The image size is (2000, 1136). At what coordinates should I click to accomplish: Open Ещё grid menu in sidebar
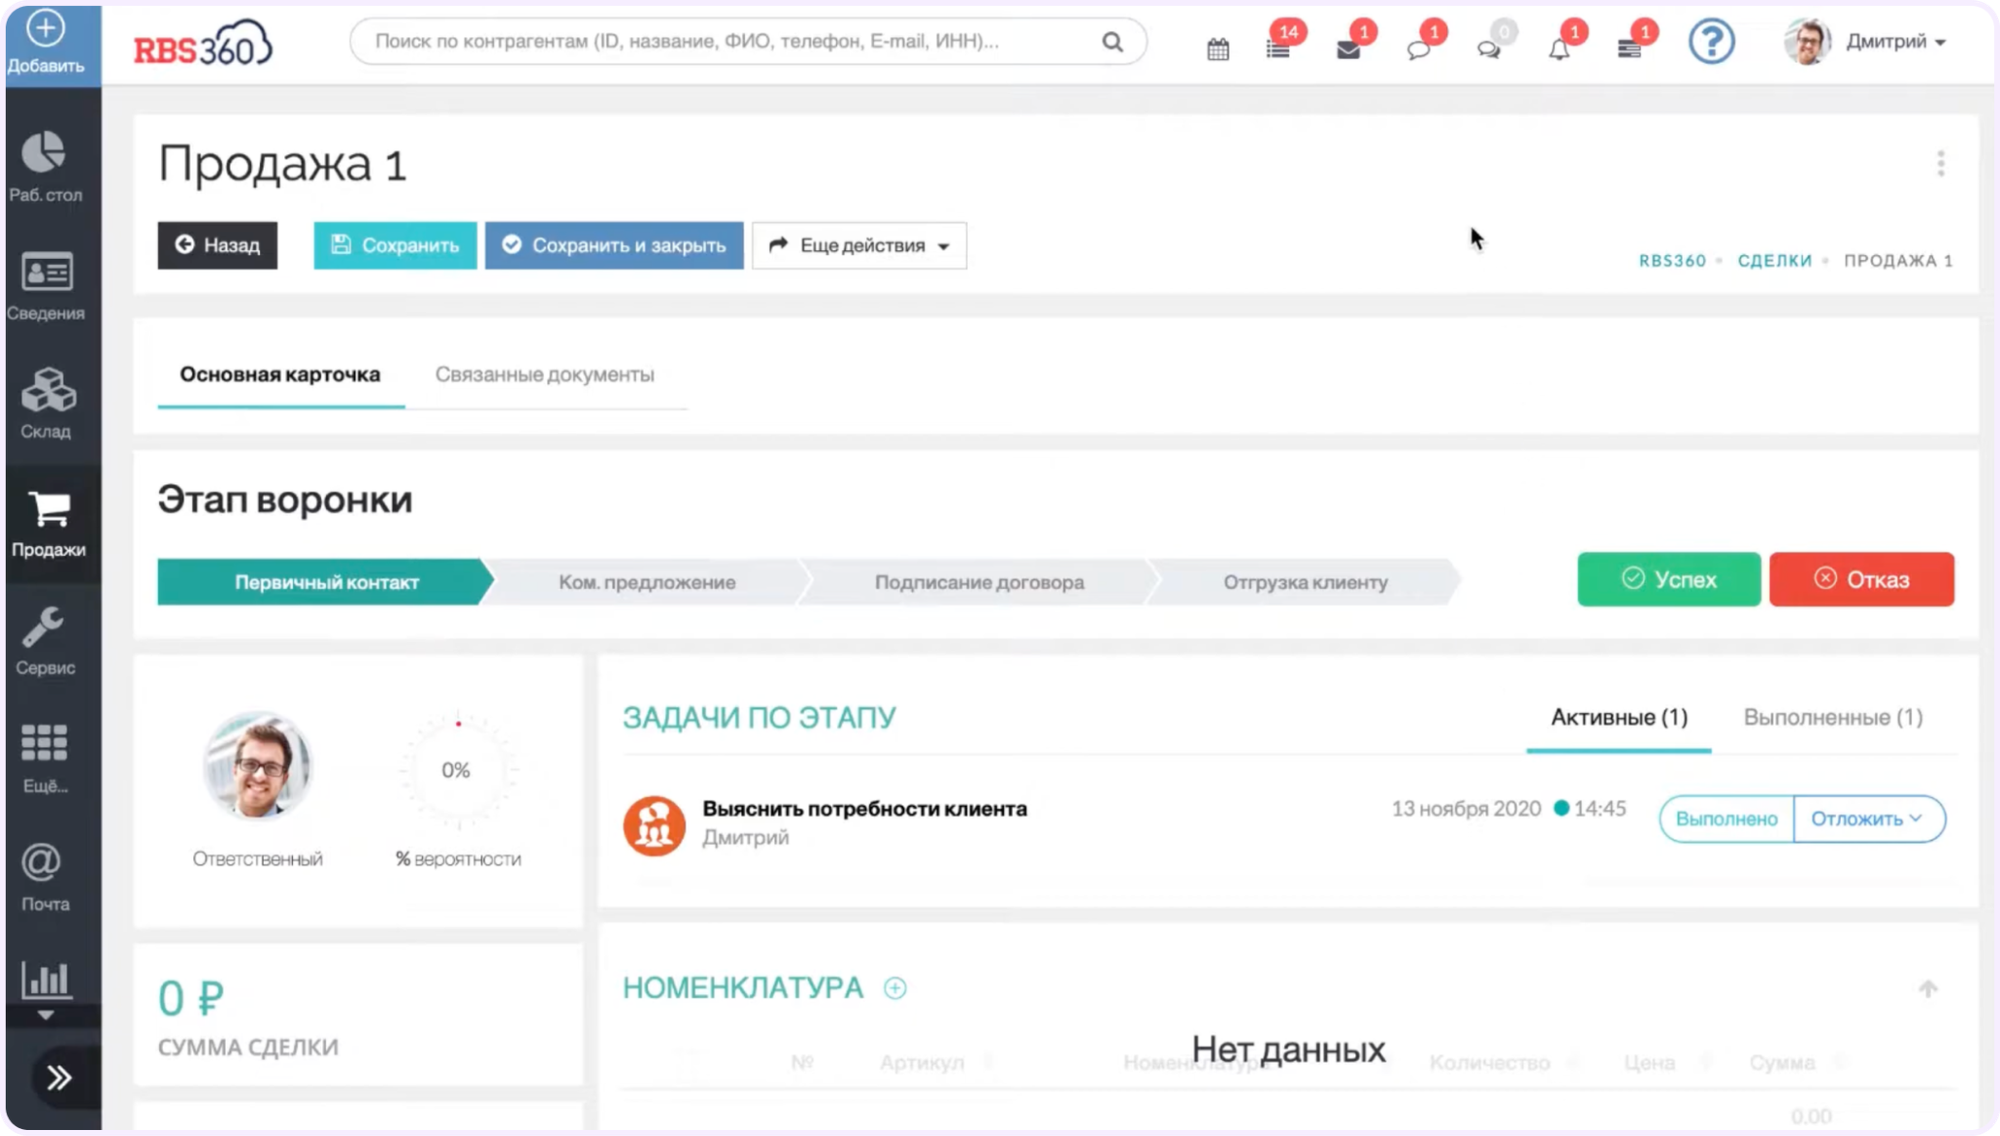click(45, 759)
